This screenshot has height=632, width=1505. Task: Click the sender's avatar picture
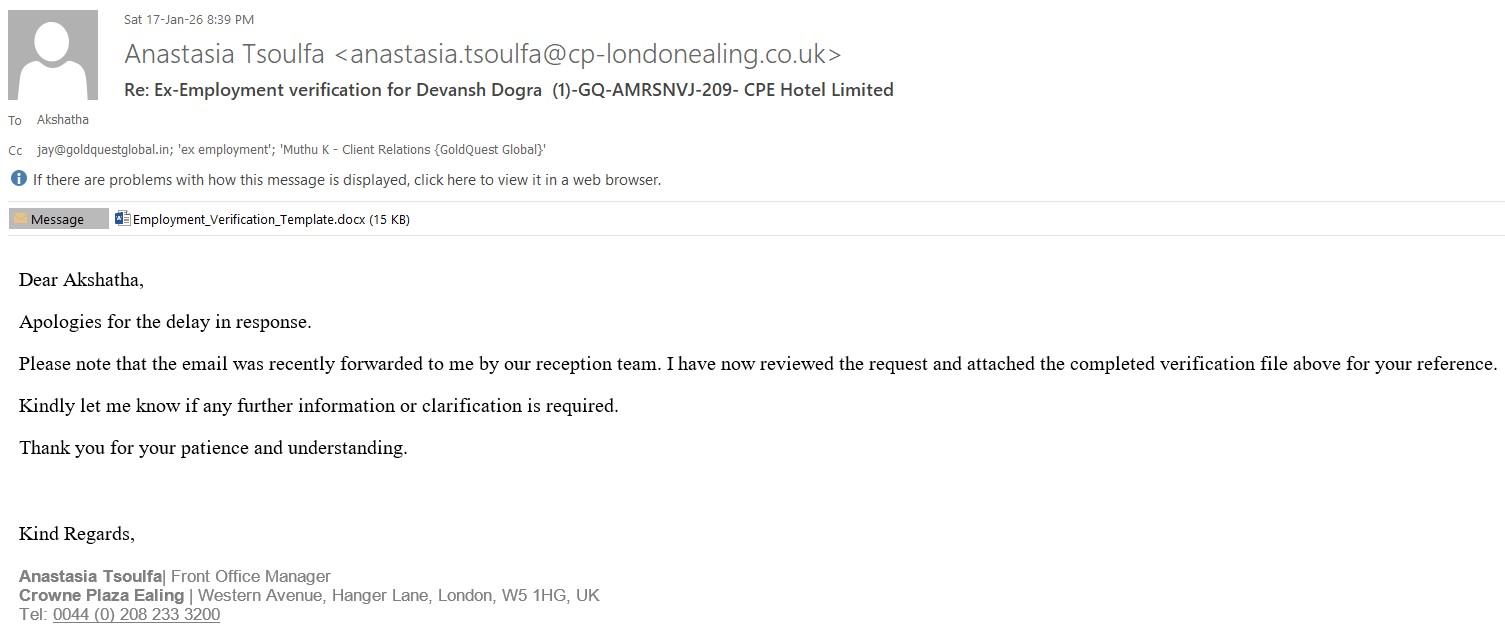(x=53, y=55)
